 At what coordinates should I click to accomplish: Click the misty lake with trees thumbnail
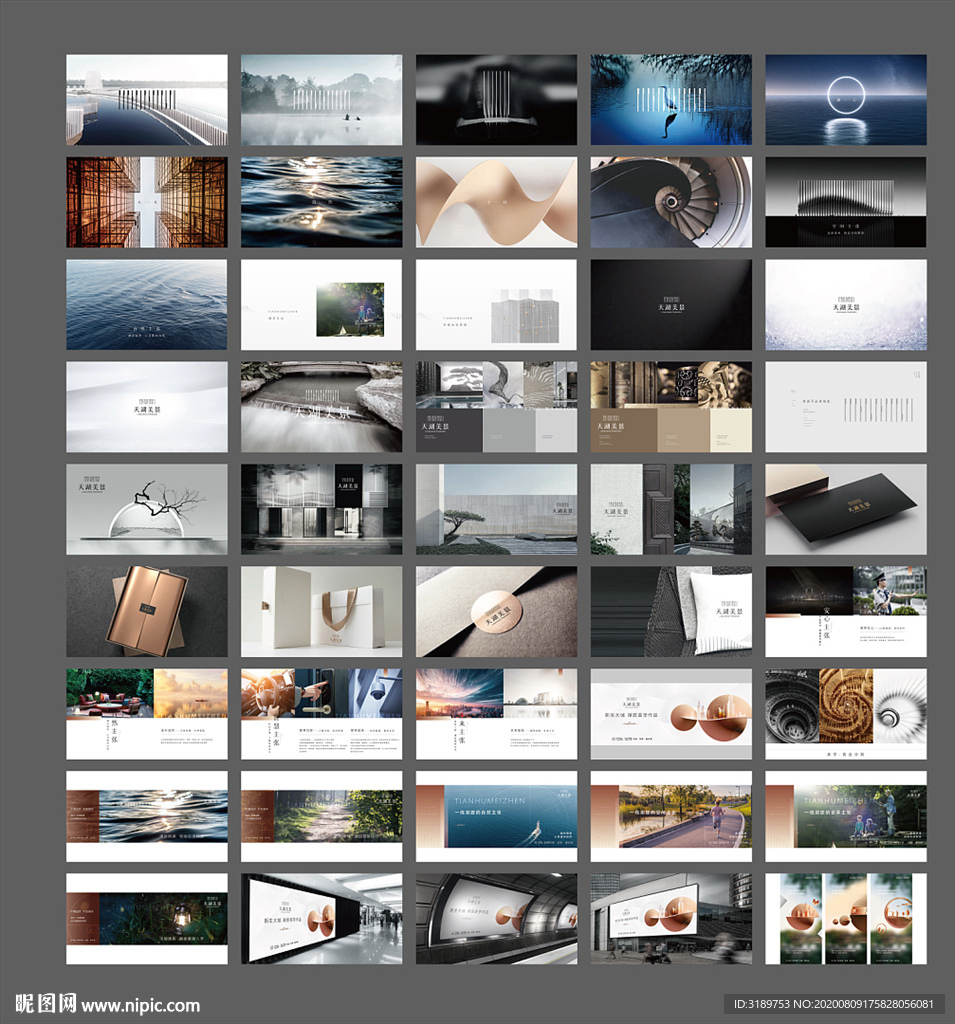(321, 99)
